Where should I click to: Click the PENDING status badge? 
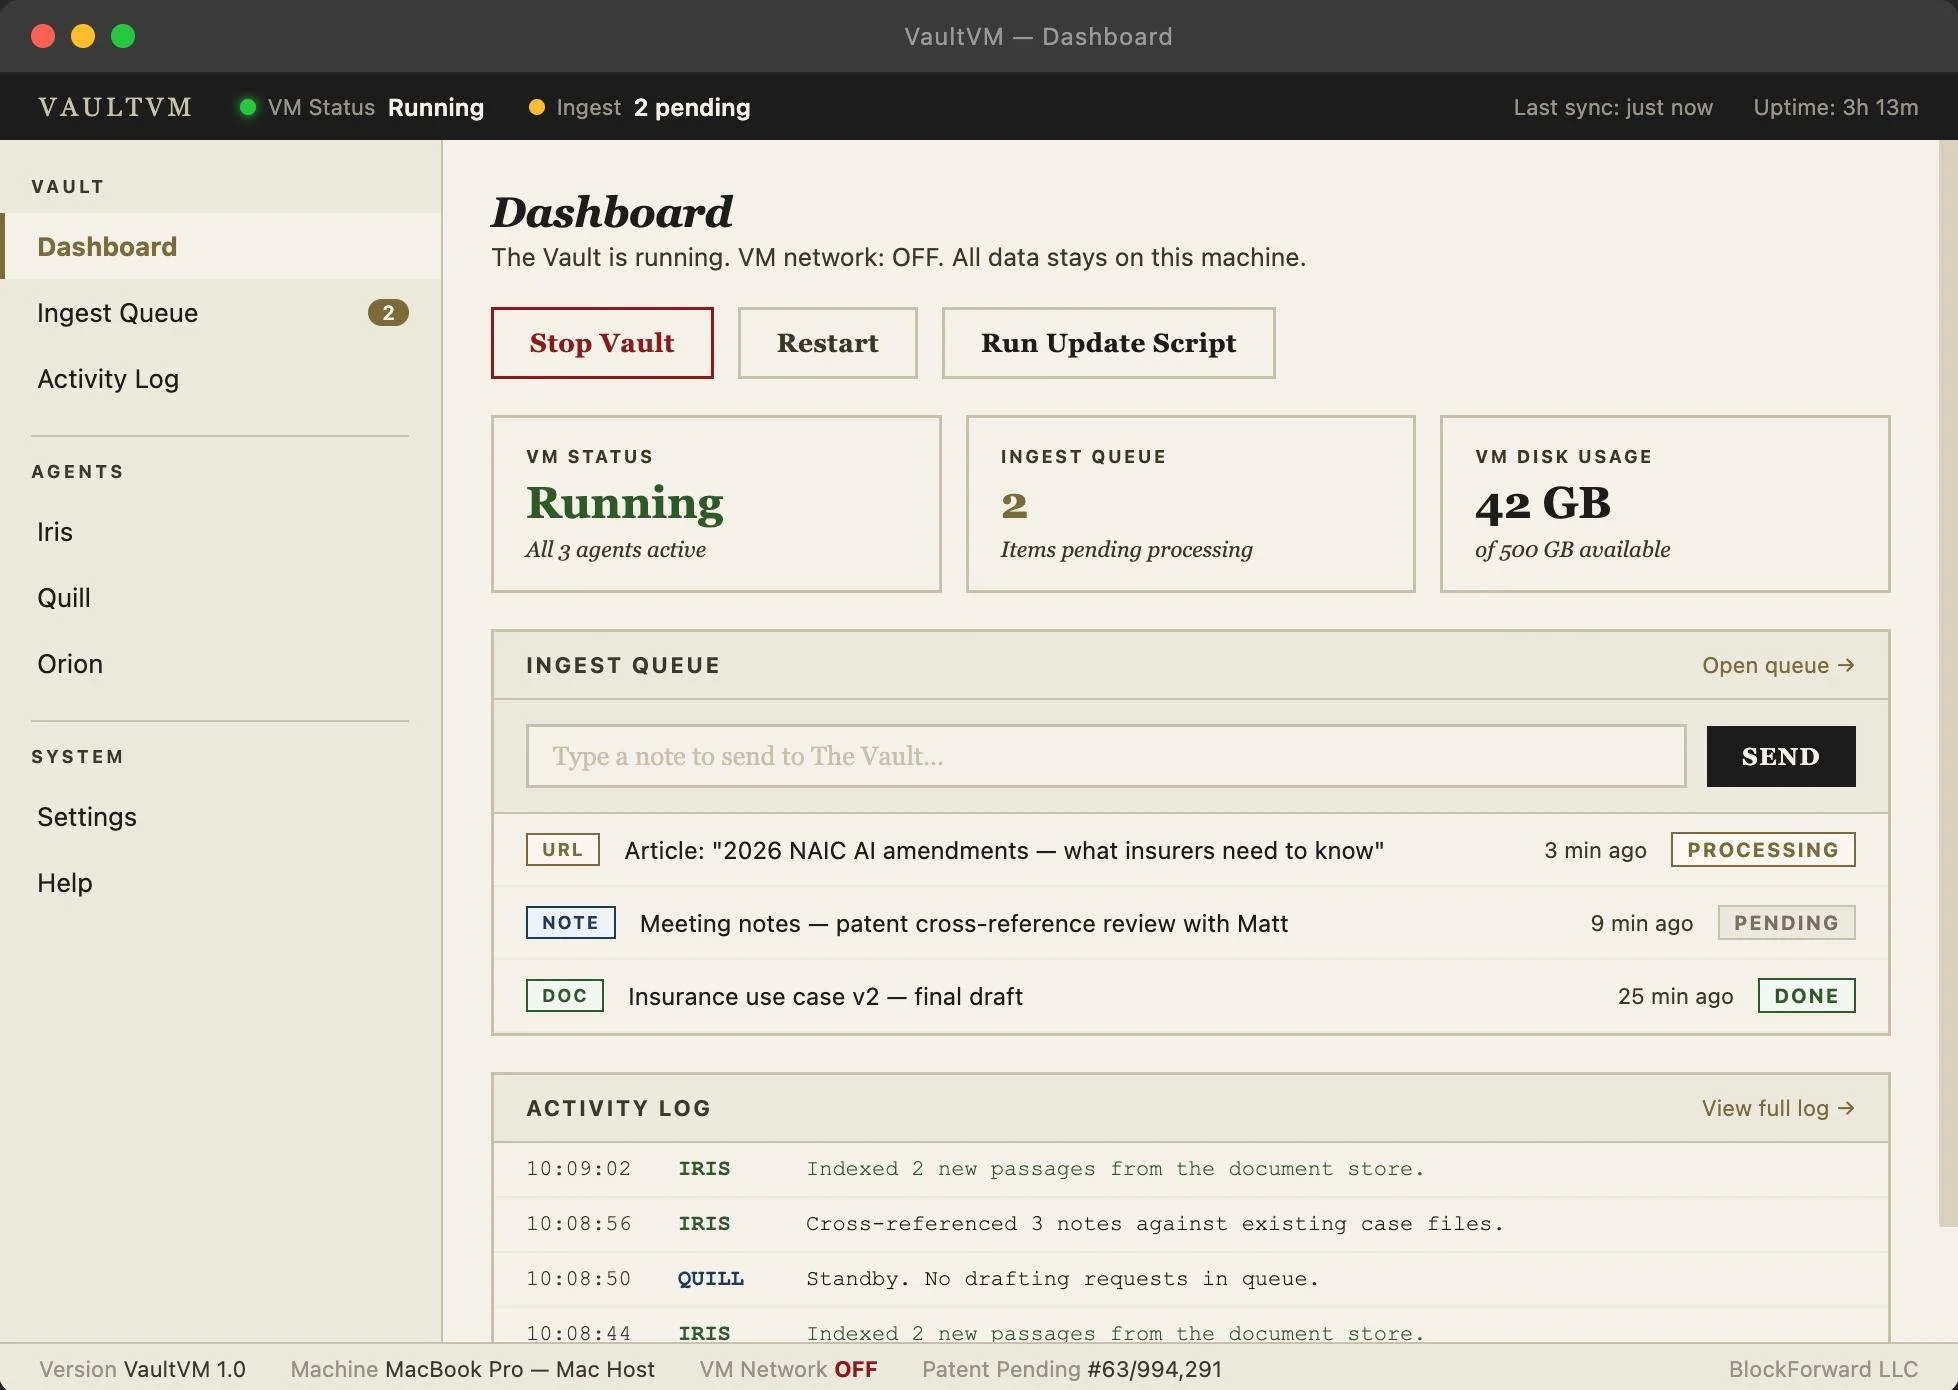point(1786,923)
